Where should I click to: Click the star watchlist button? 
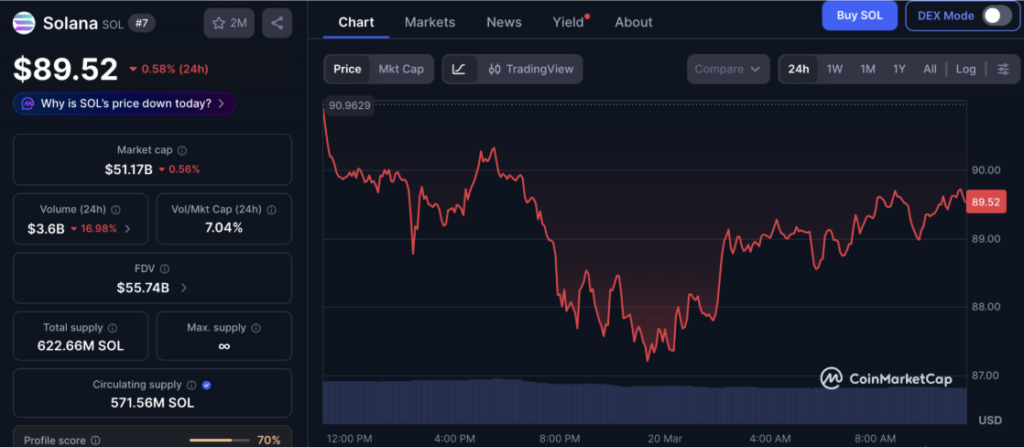click(228, 22)
